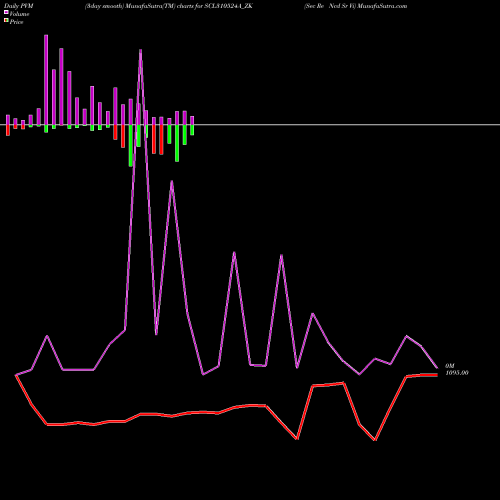Click the '0M' volume value label
500x500 pixels.
click(x=450, y=366)
